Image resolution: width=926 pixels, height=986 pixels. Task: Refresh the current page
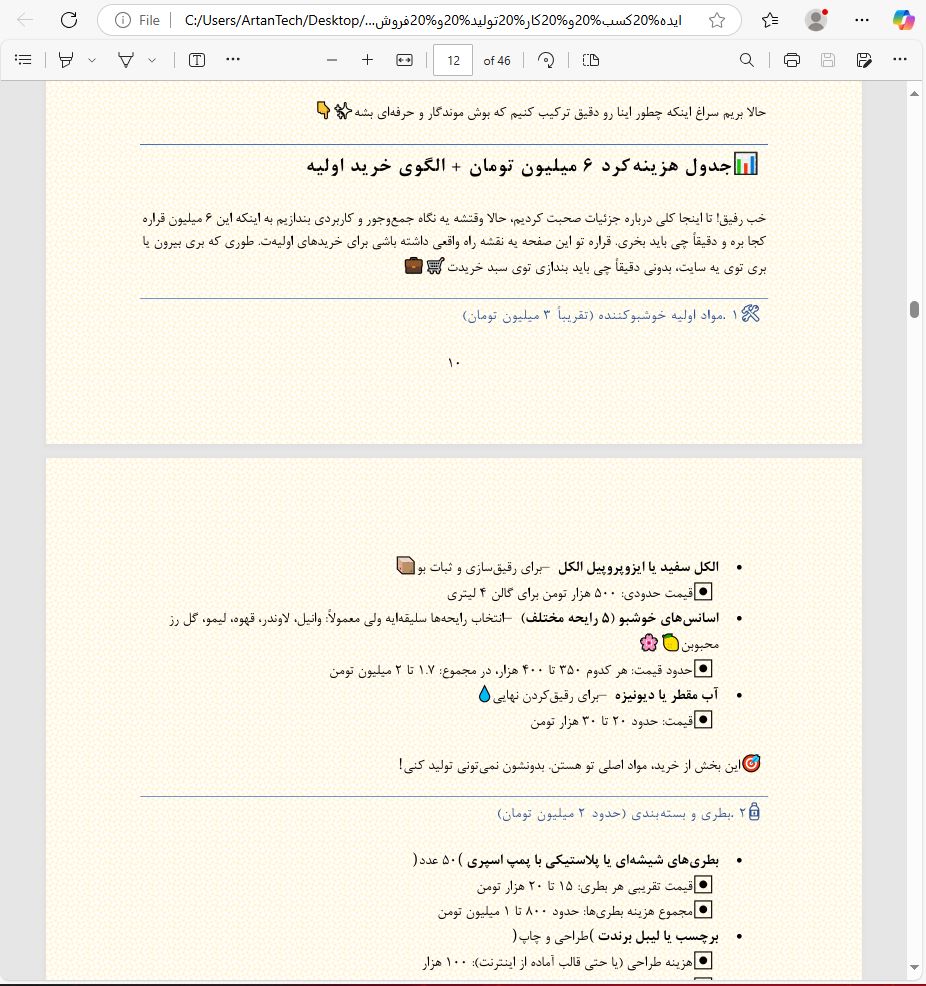pos(68,19)
